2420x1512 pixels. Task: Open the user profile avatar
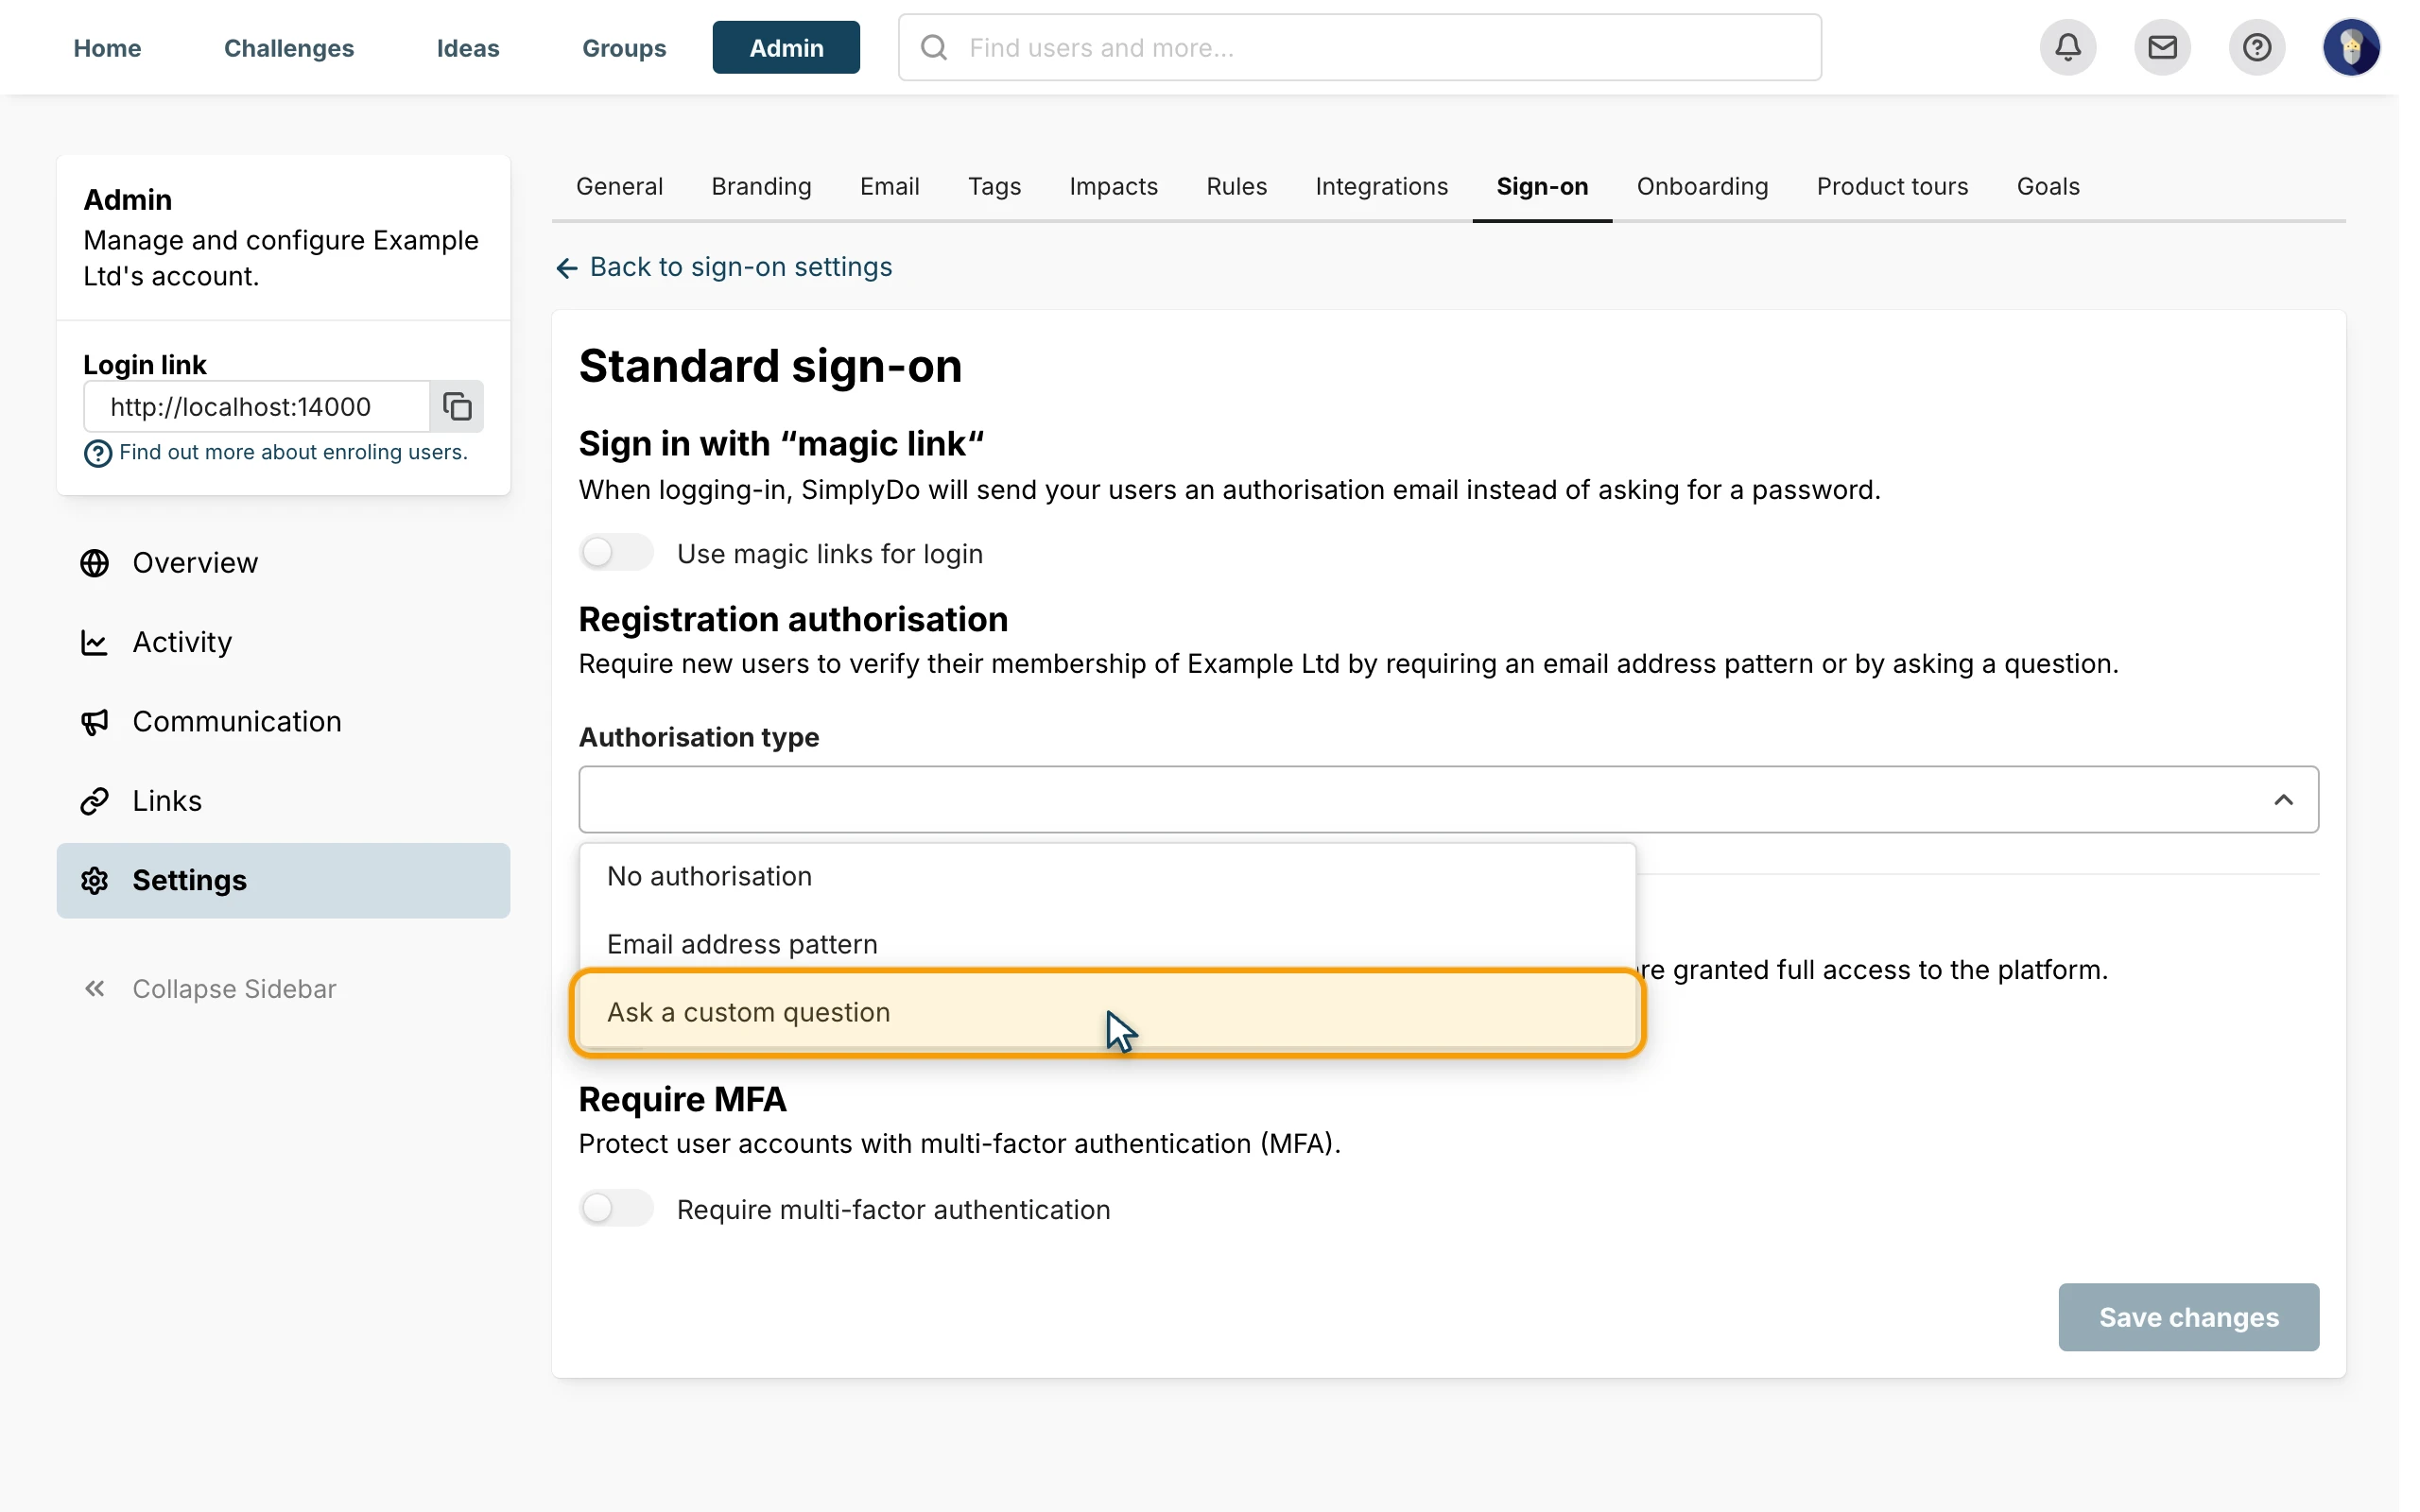(2351, 47)
